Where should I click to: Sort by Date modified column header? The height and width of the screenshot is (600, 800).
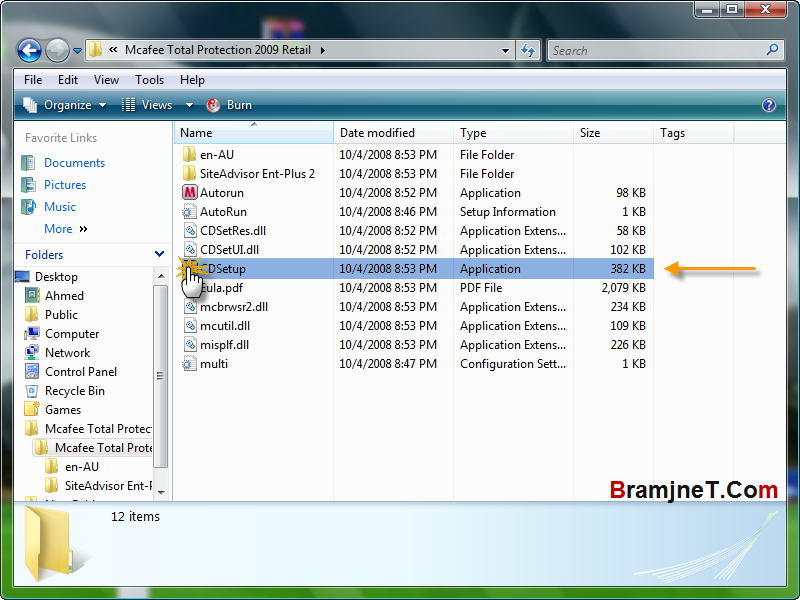pos(393,133)
